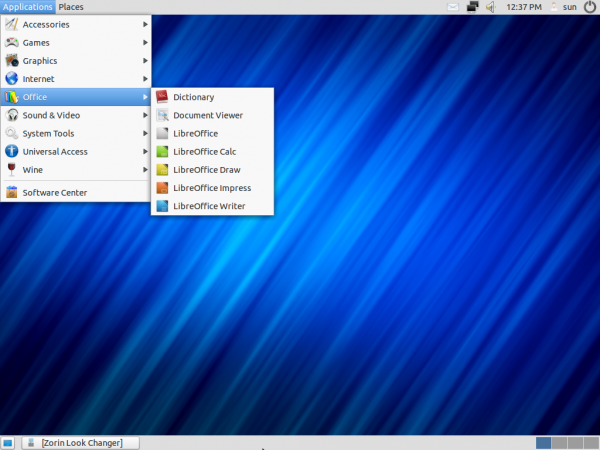Launch LibreOffice Impress menu entry
This screenshot has height=450, width=600.
click(212, 188)
